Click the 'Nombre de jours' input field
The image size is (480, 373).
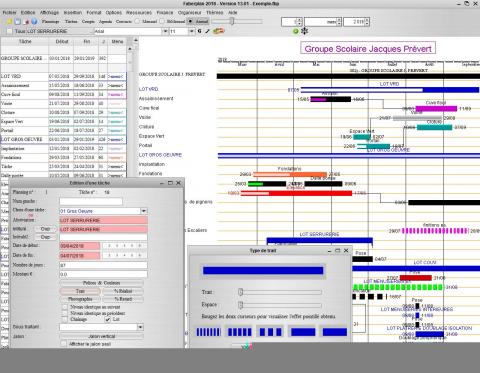click(103, 265)
